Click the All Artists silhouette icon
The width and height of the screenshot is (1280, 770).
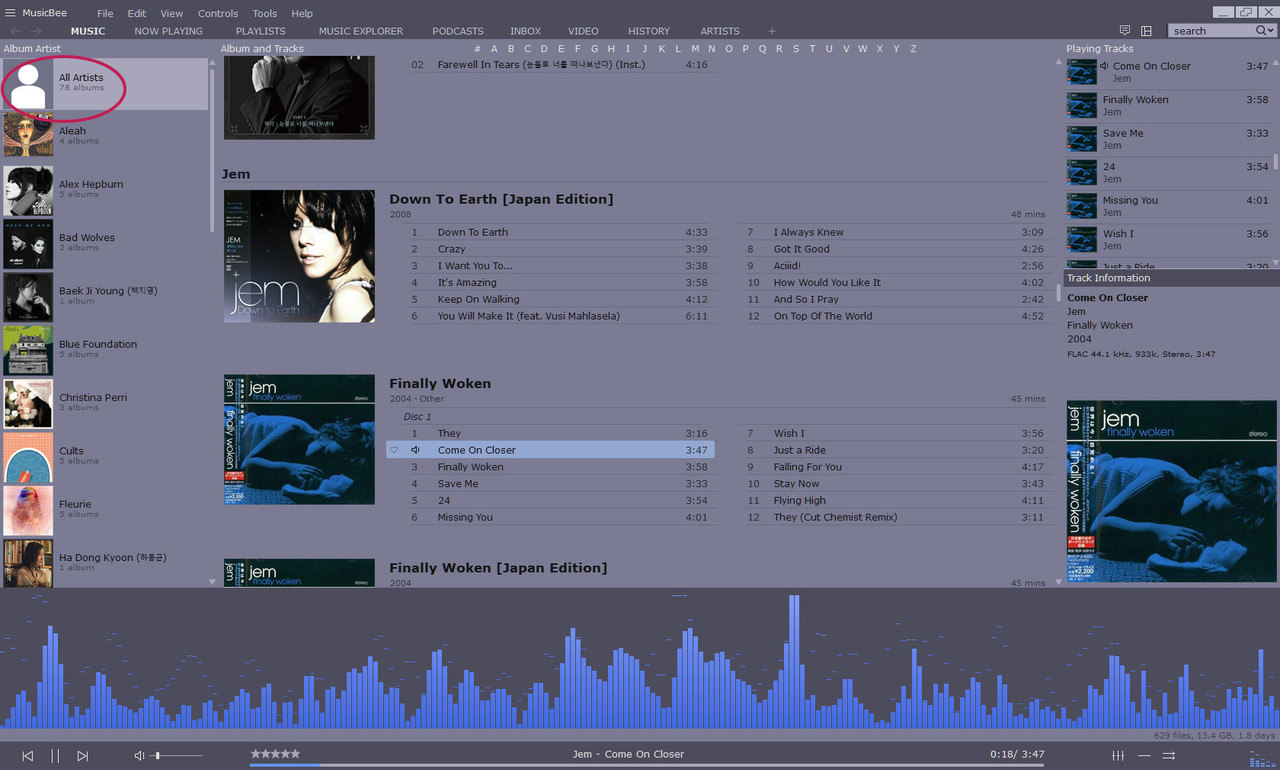coord(28,85)
